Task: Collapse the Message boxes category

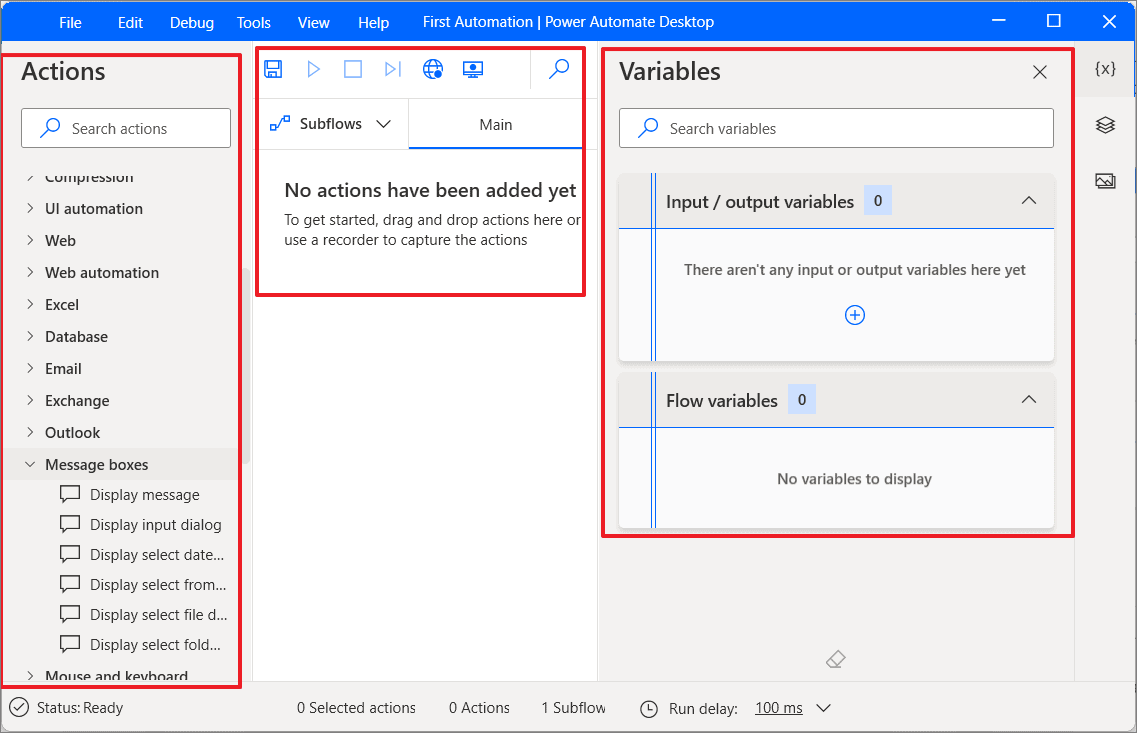Action: [x=30, y=464]
